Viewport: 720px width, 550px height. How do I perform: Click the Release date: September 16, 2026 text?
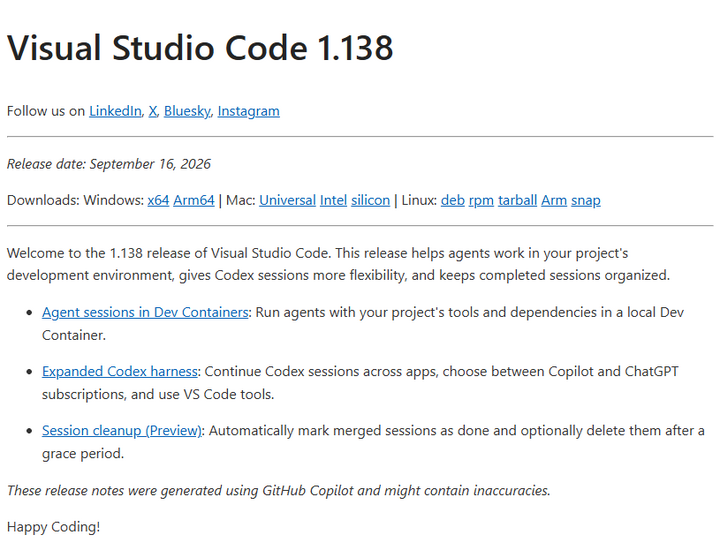tap(109, 164)
